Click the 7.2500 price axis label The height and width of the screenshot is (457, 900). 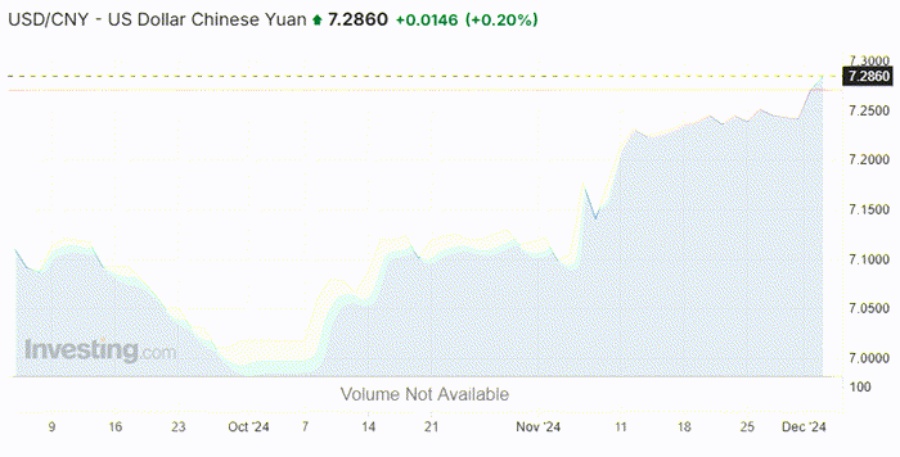click(x=865, y=110)
